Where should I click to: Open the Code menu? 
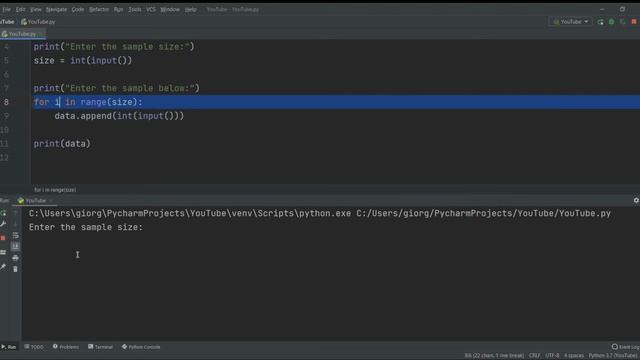[78, 9]
